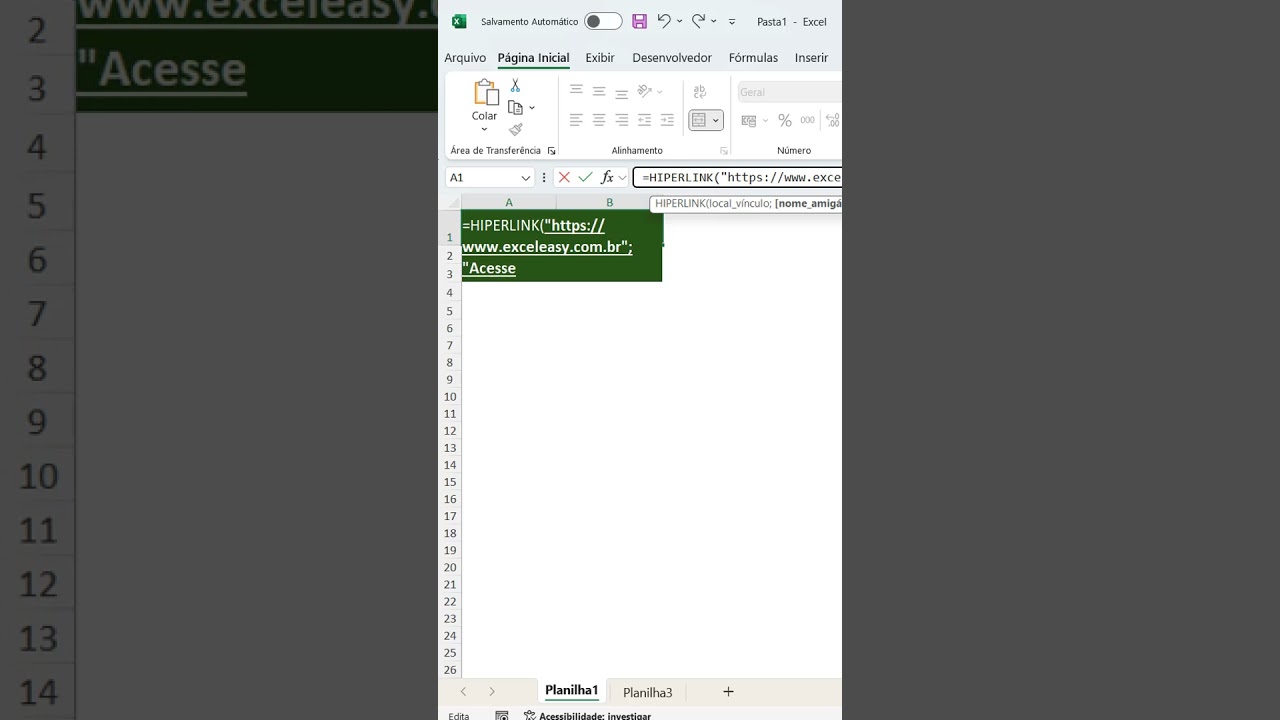Select the Planilha1 sheet tab
1280x720 pixels.
click(571, 691)
